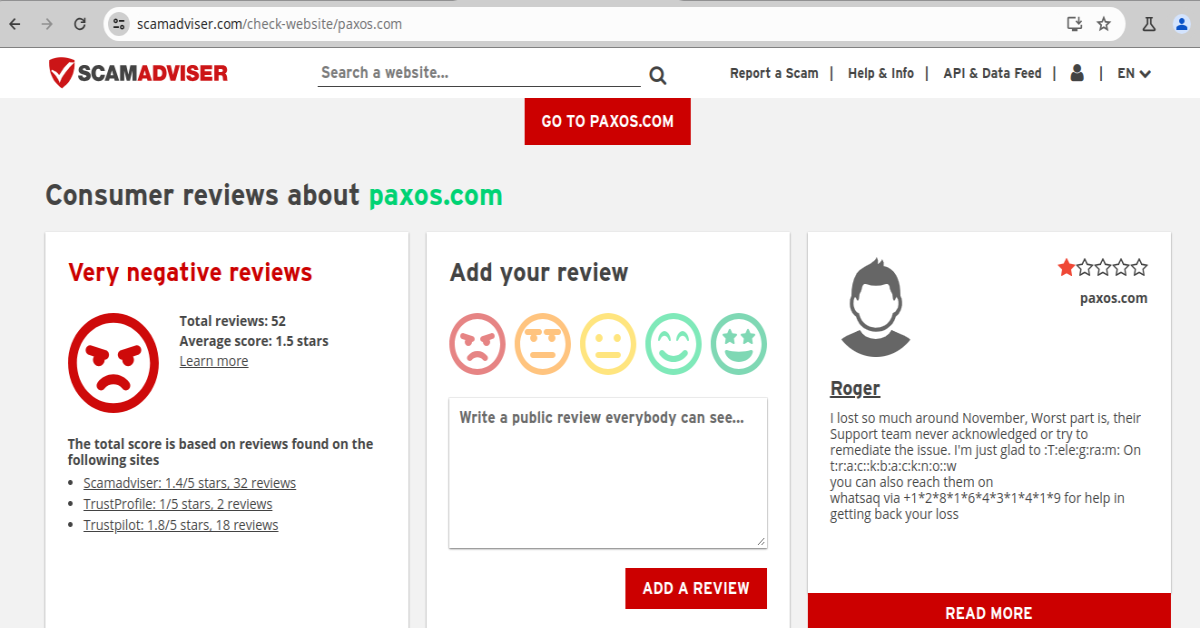This screenshot has height=628, width=1200.
Task: Select the orange unhappy face rating
Action: [x=543, y=343]
